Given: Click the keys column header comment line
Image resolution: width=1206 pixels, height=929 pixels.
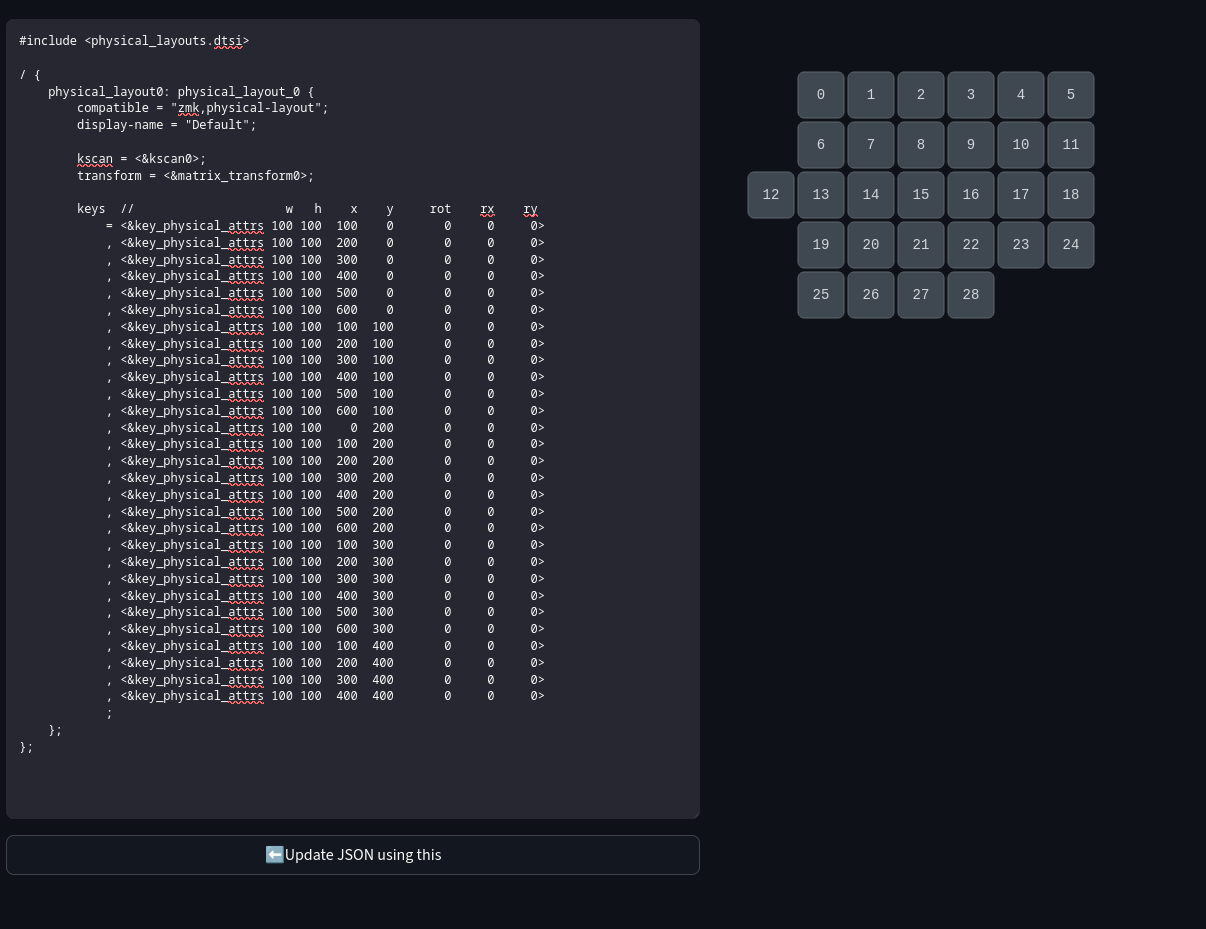Looking at the screenshot, I should point(307,209).
